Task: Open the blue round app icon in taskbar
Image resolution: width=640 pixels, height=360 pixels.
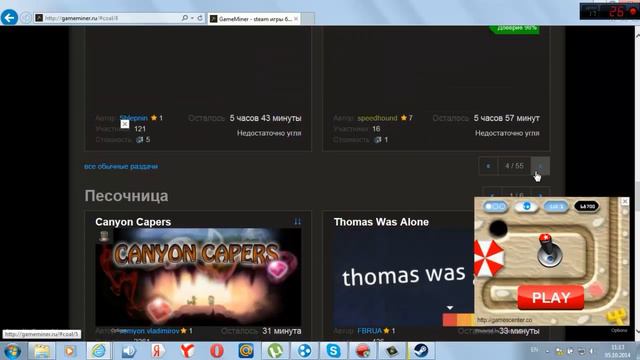Action: click(x=304, y=351)
